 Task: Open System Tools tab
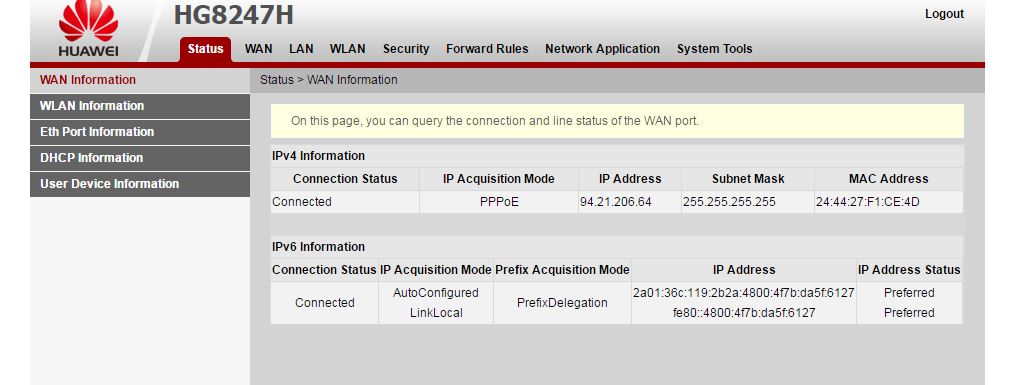click(x=714, y=49)
